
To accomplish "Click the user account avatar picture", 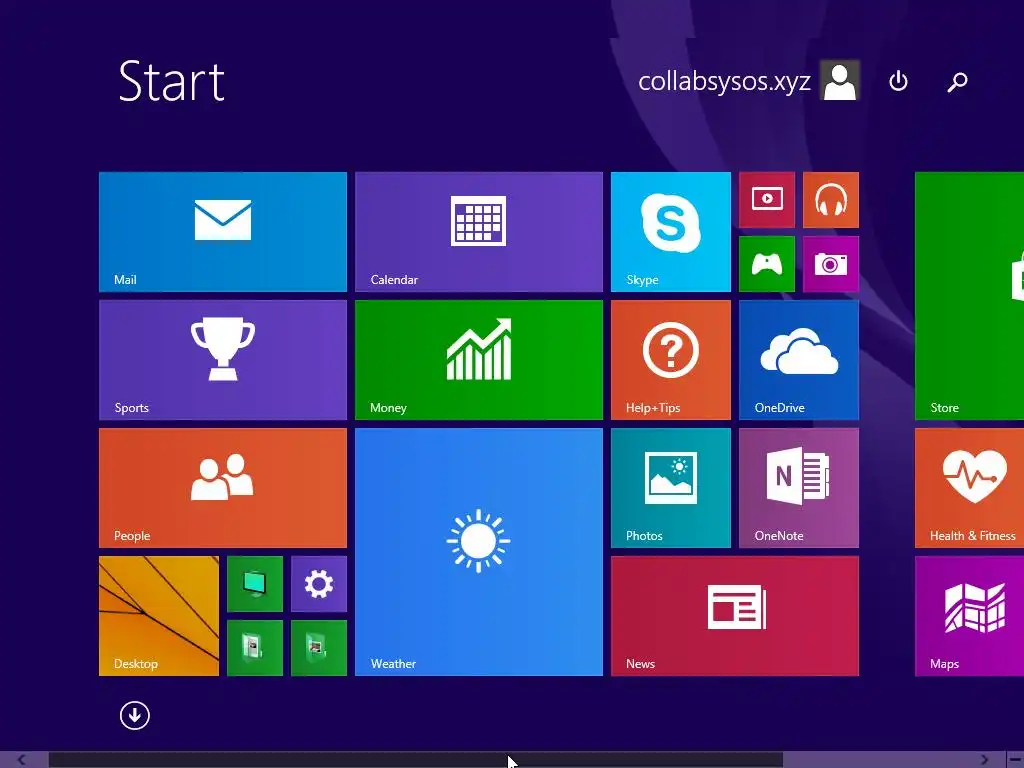I will tap(840, 80).
